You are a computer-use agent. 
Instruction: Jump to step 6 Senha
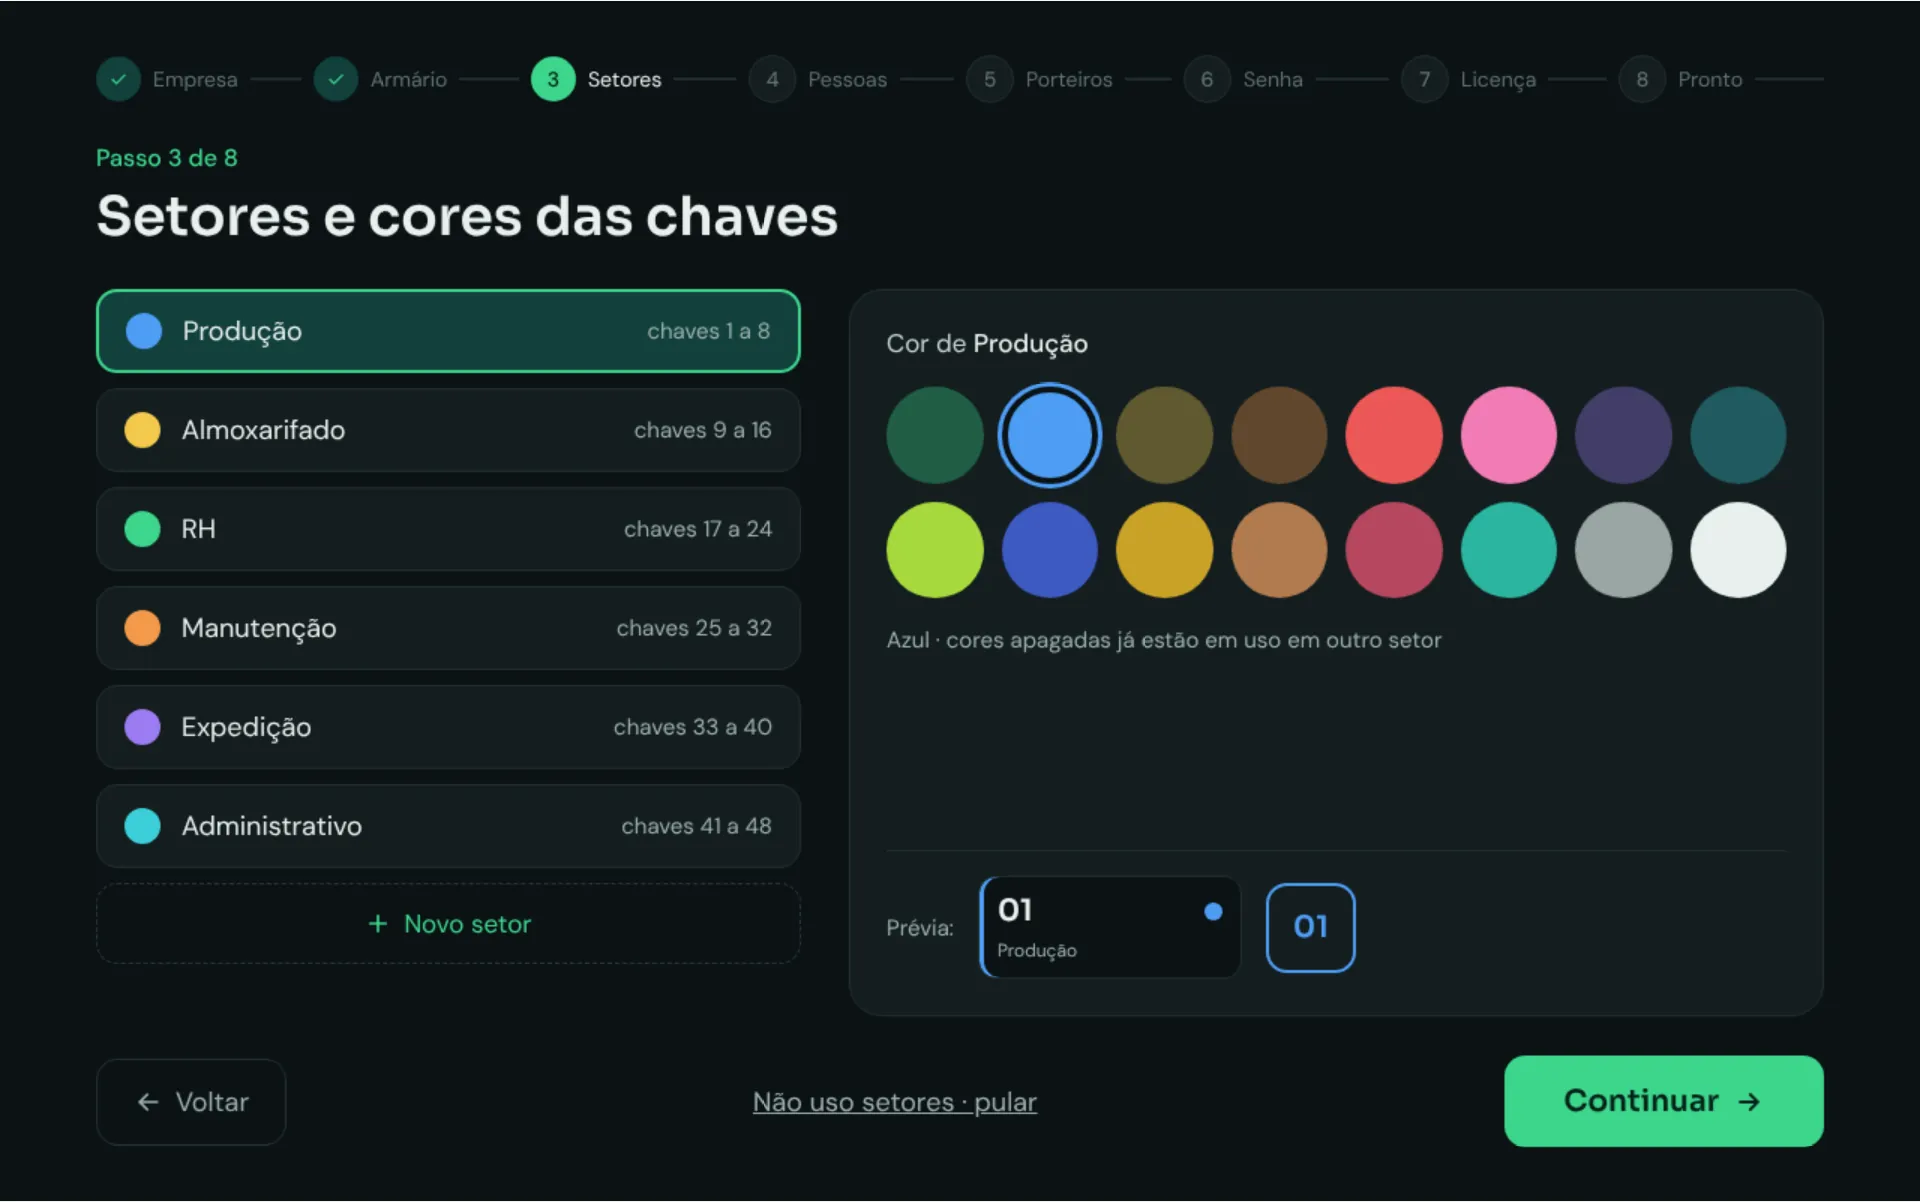click(1244, 79)
